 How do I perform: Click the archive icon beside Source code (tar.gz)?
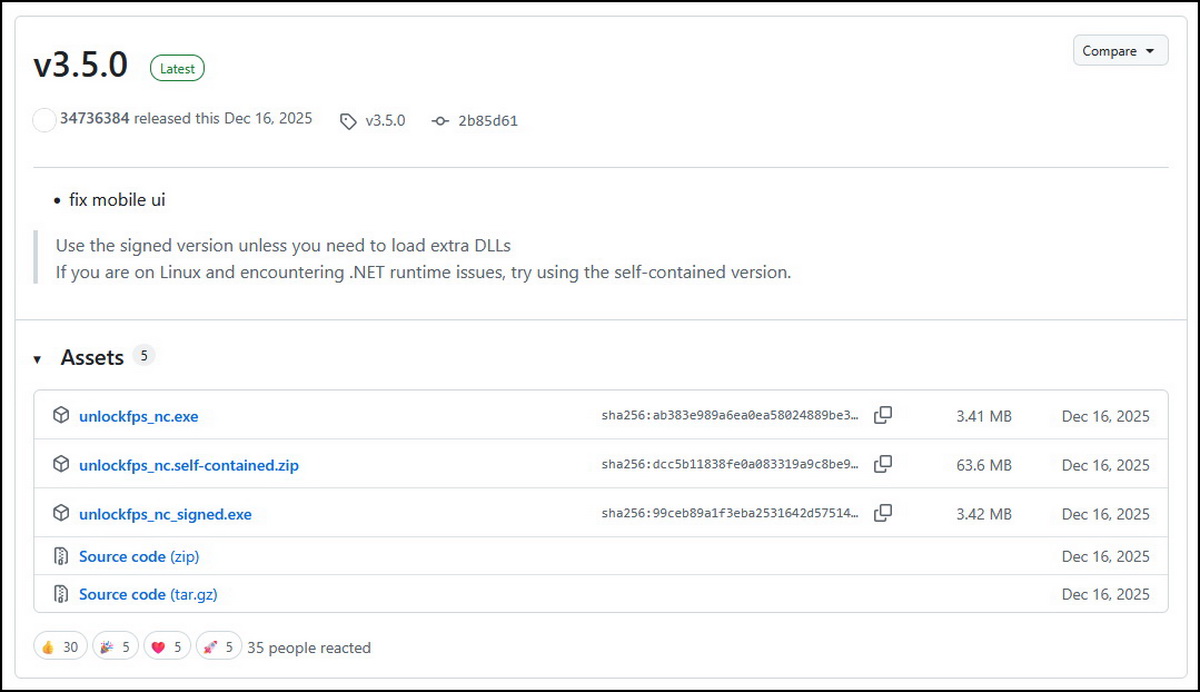[61, 594]
